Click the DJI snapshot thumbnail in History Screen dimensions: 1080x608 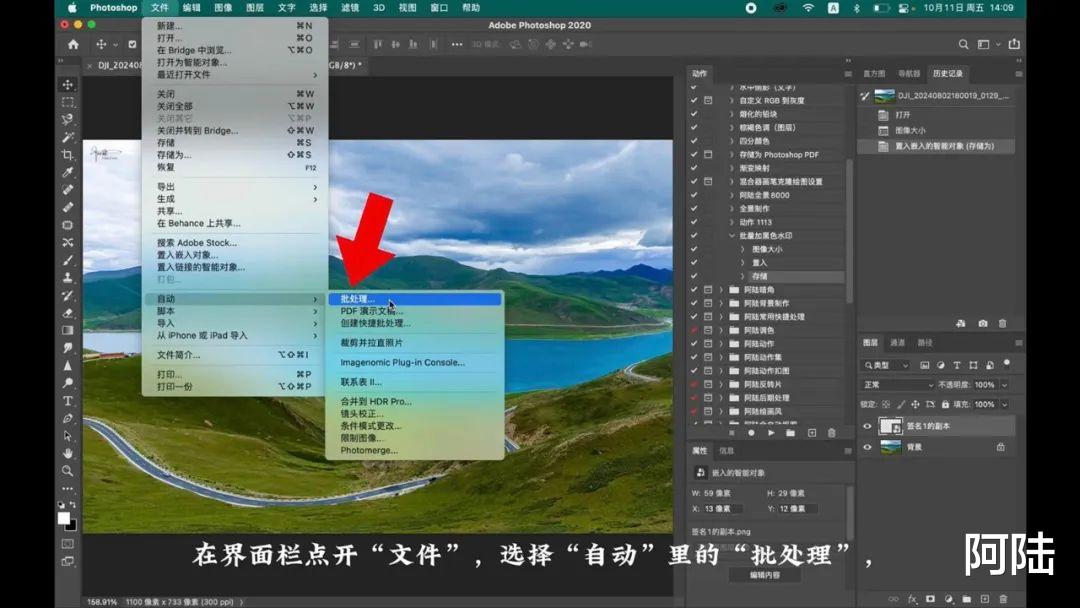coord(884,96)
